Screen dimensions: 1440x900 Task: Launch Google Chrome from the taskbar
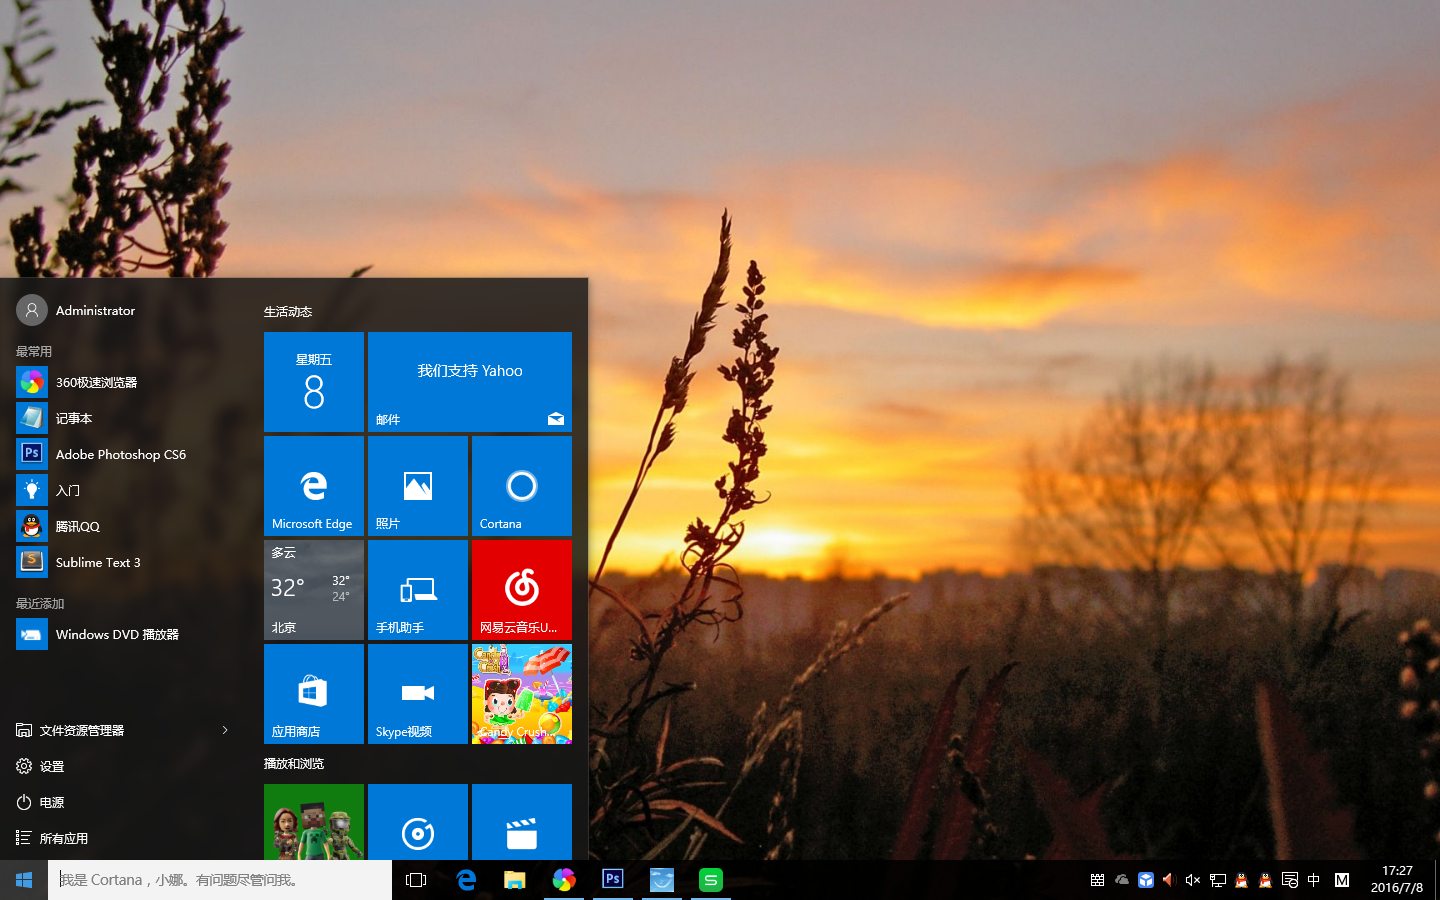563,880
